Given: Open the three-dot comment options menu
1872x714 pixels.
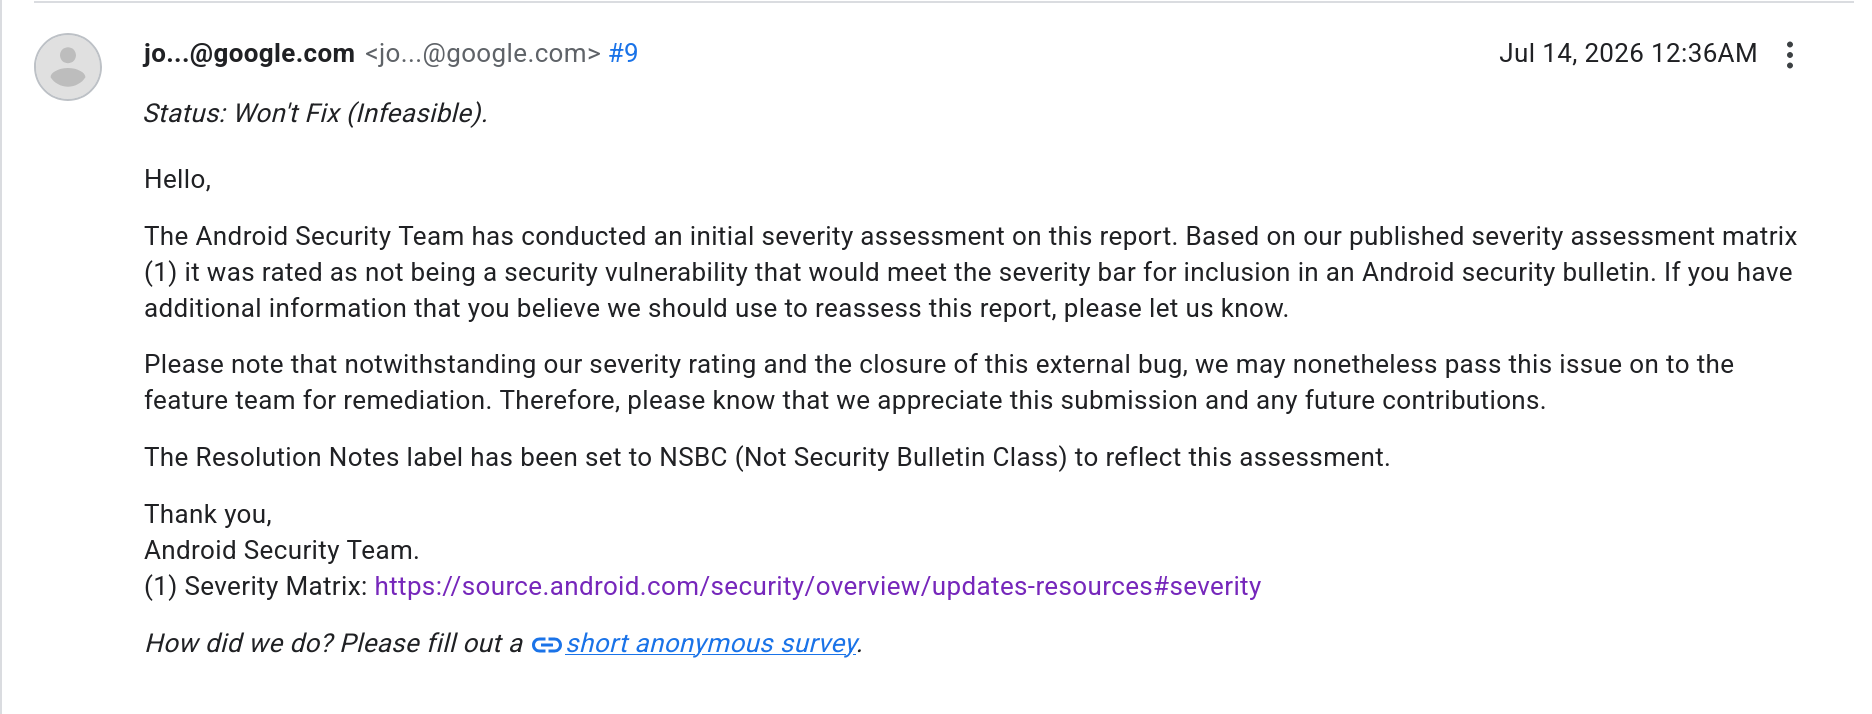Looking at the screenshot, I should (x=1790, y=54).
